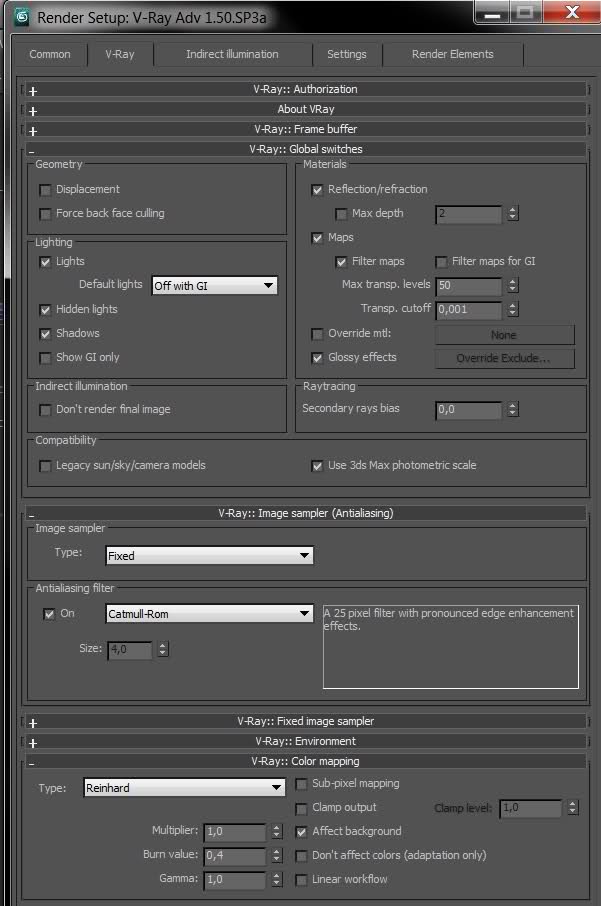Open the Image sampler Type dropdown
601x906 pixels.
210,555
